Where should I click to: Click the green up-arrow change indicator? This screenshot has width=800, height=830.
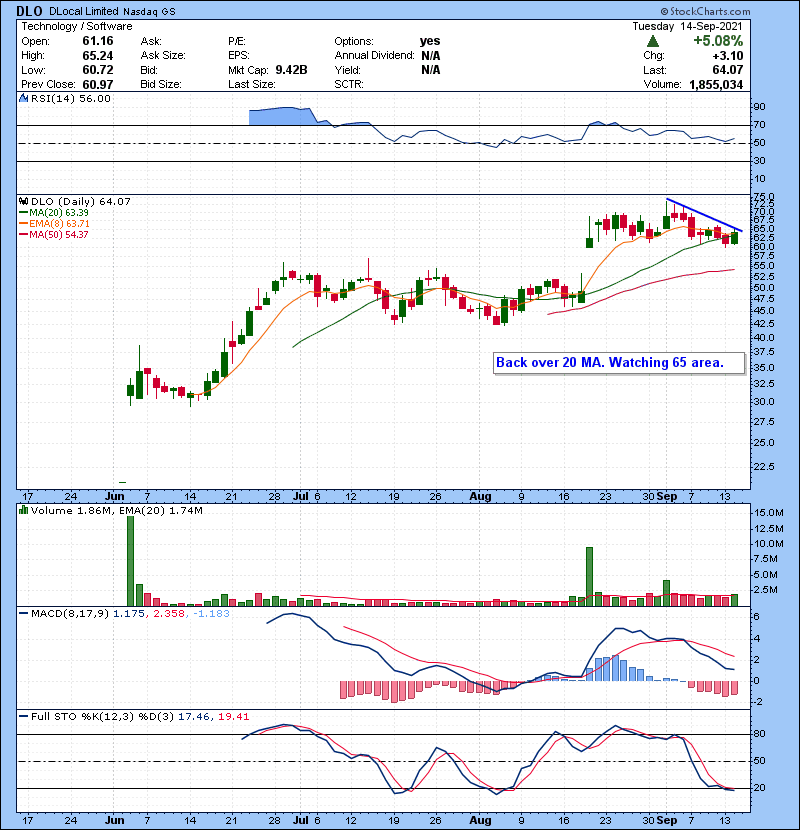[653, 41]
